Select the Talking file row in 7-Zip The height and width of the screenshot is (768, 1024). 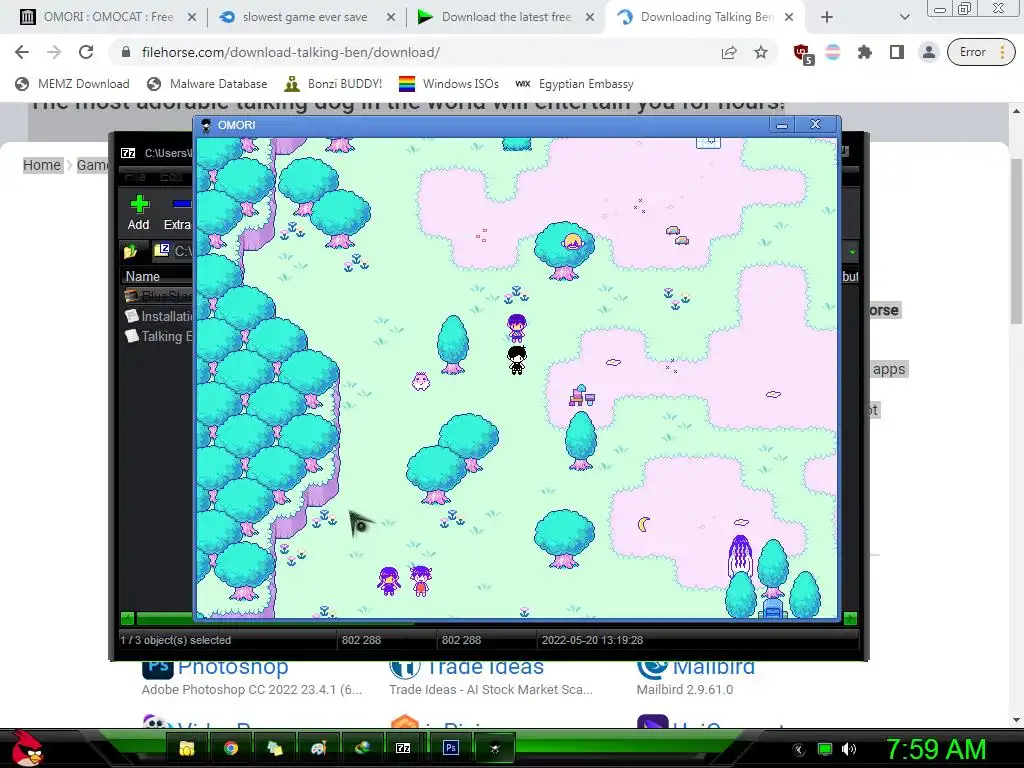(159, 336)
